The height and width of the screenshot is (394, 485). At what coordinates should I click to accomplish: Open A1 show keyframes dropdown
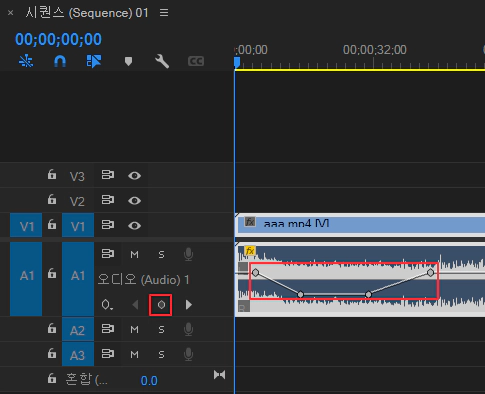point(107,305)
